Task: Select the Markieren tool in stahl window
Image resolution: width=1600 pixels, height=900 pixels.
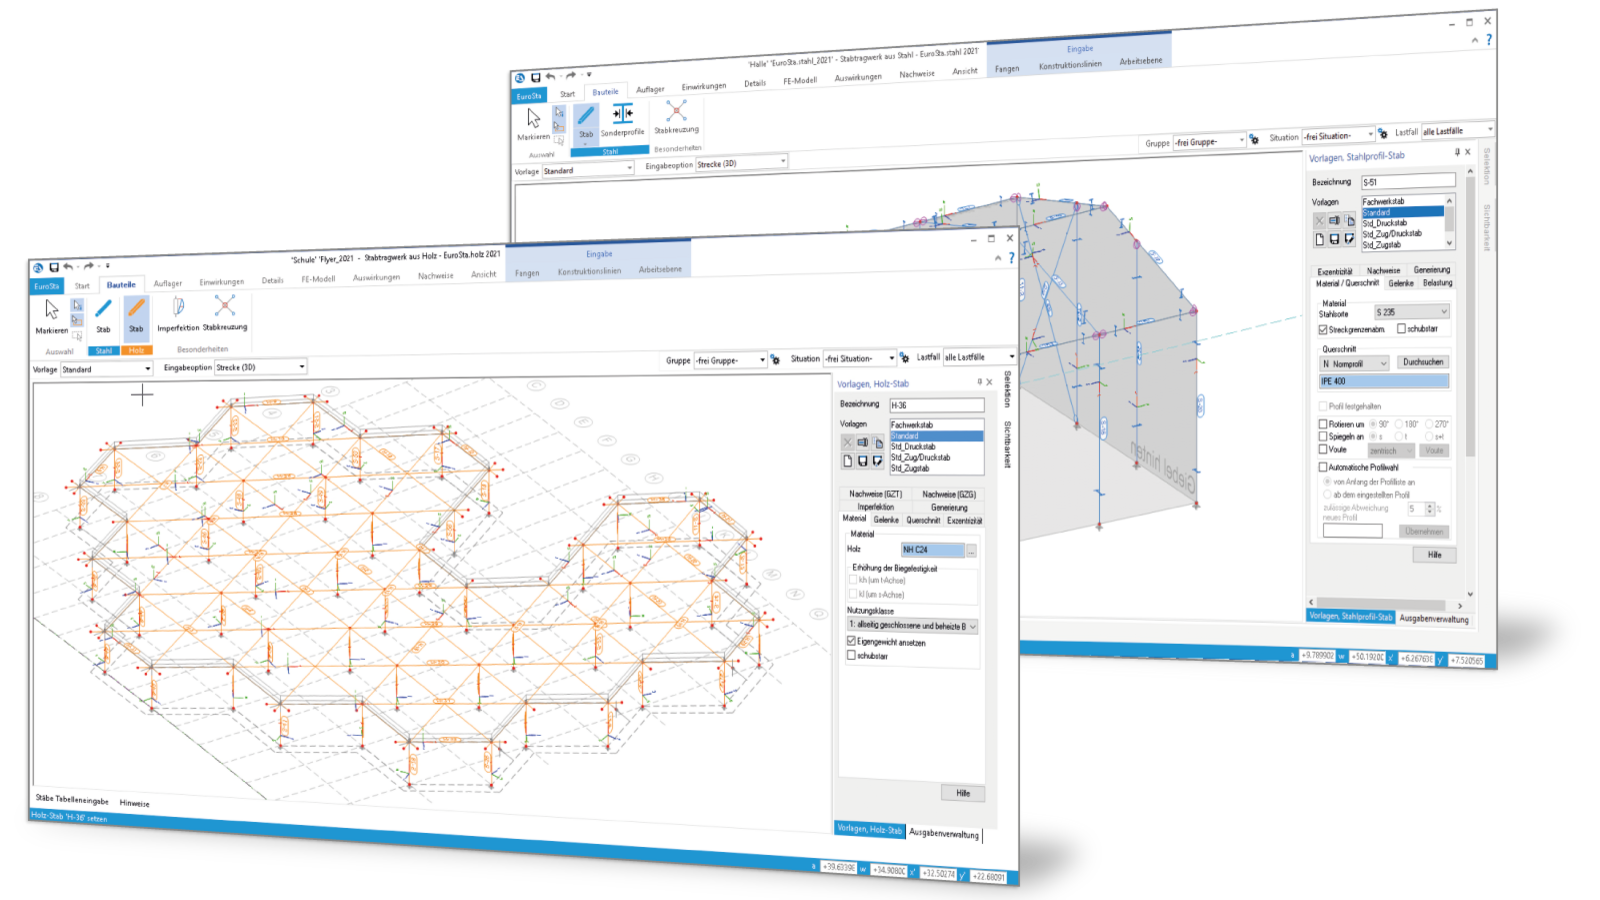Action: click(x=534, y=124)
